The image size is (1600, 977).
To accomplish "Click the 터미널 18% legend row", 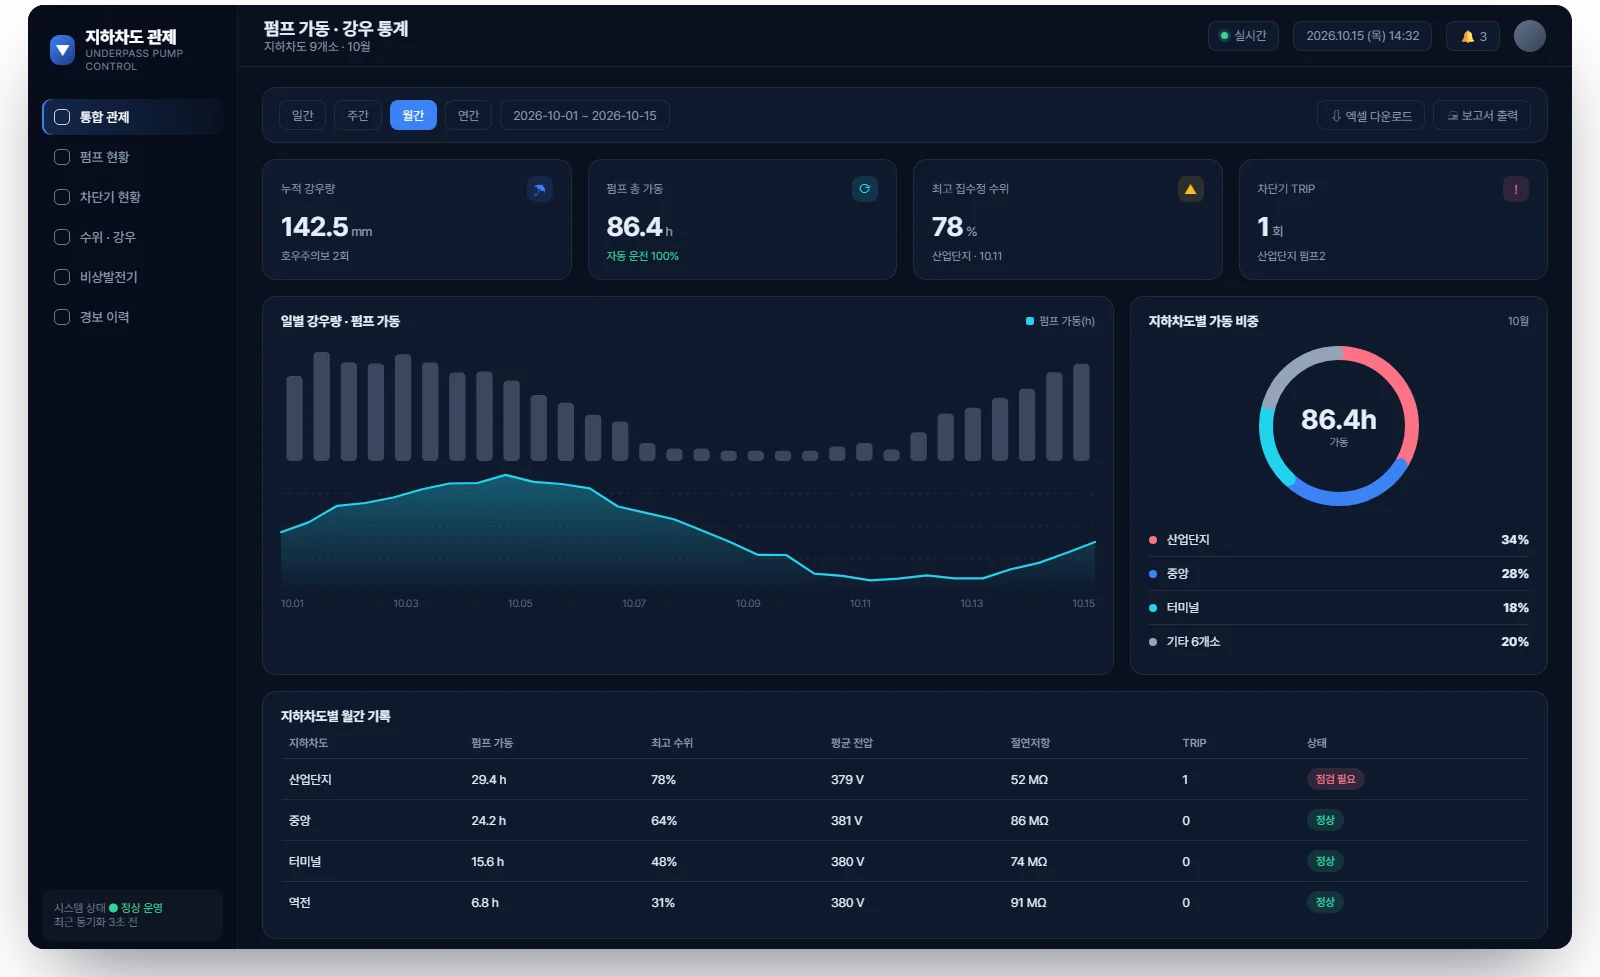I will point(1339,608).
